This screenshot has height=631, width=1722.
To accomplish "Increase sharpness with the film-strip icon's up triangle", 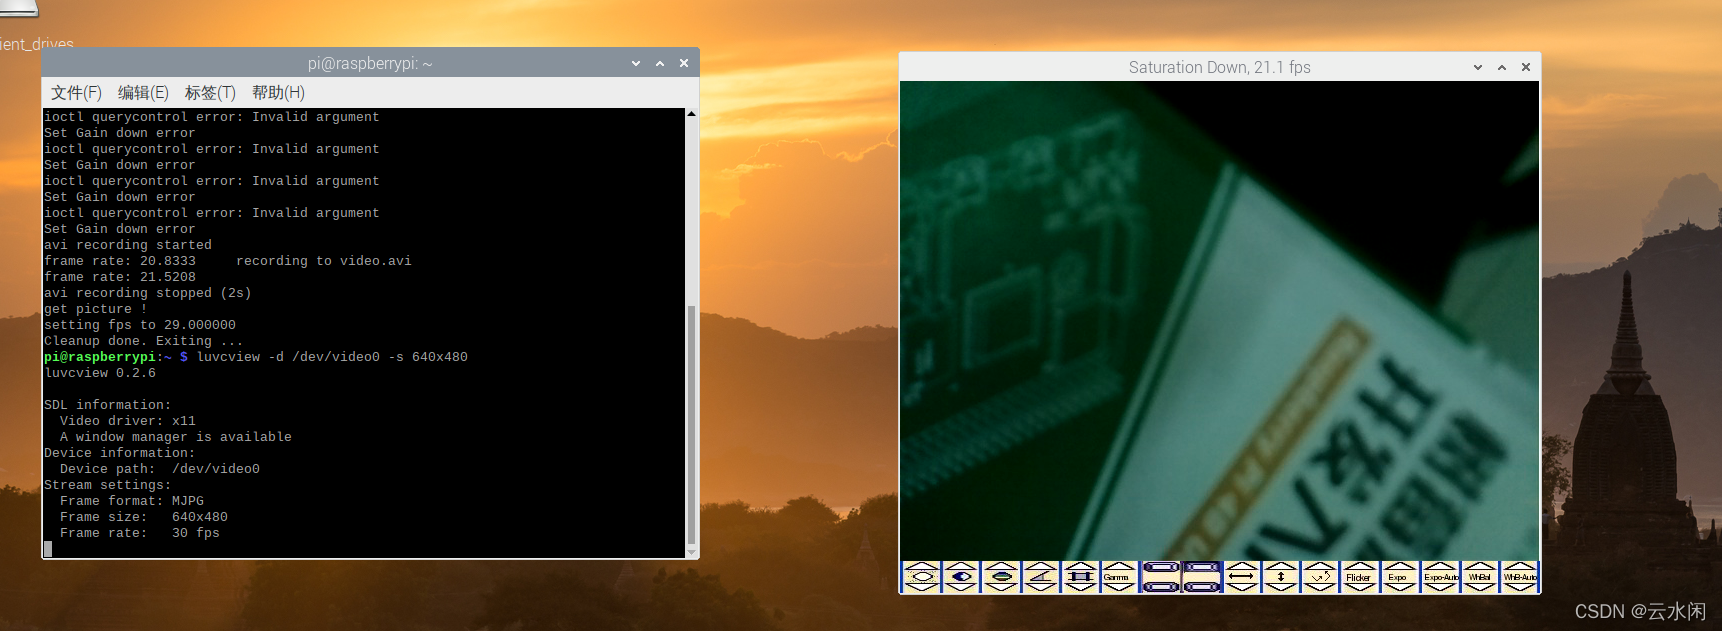I will pos(1080,566).
